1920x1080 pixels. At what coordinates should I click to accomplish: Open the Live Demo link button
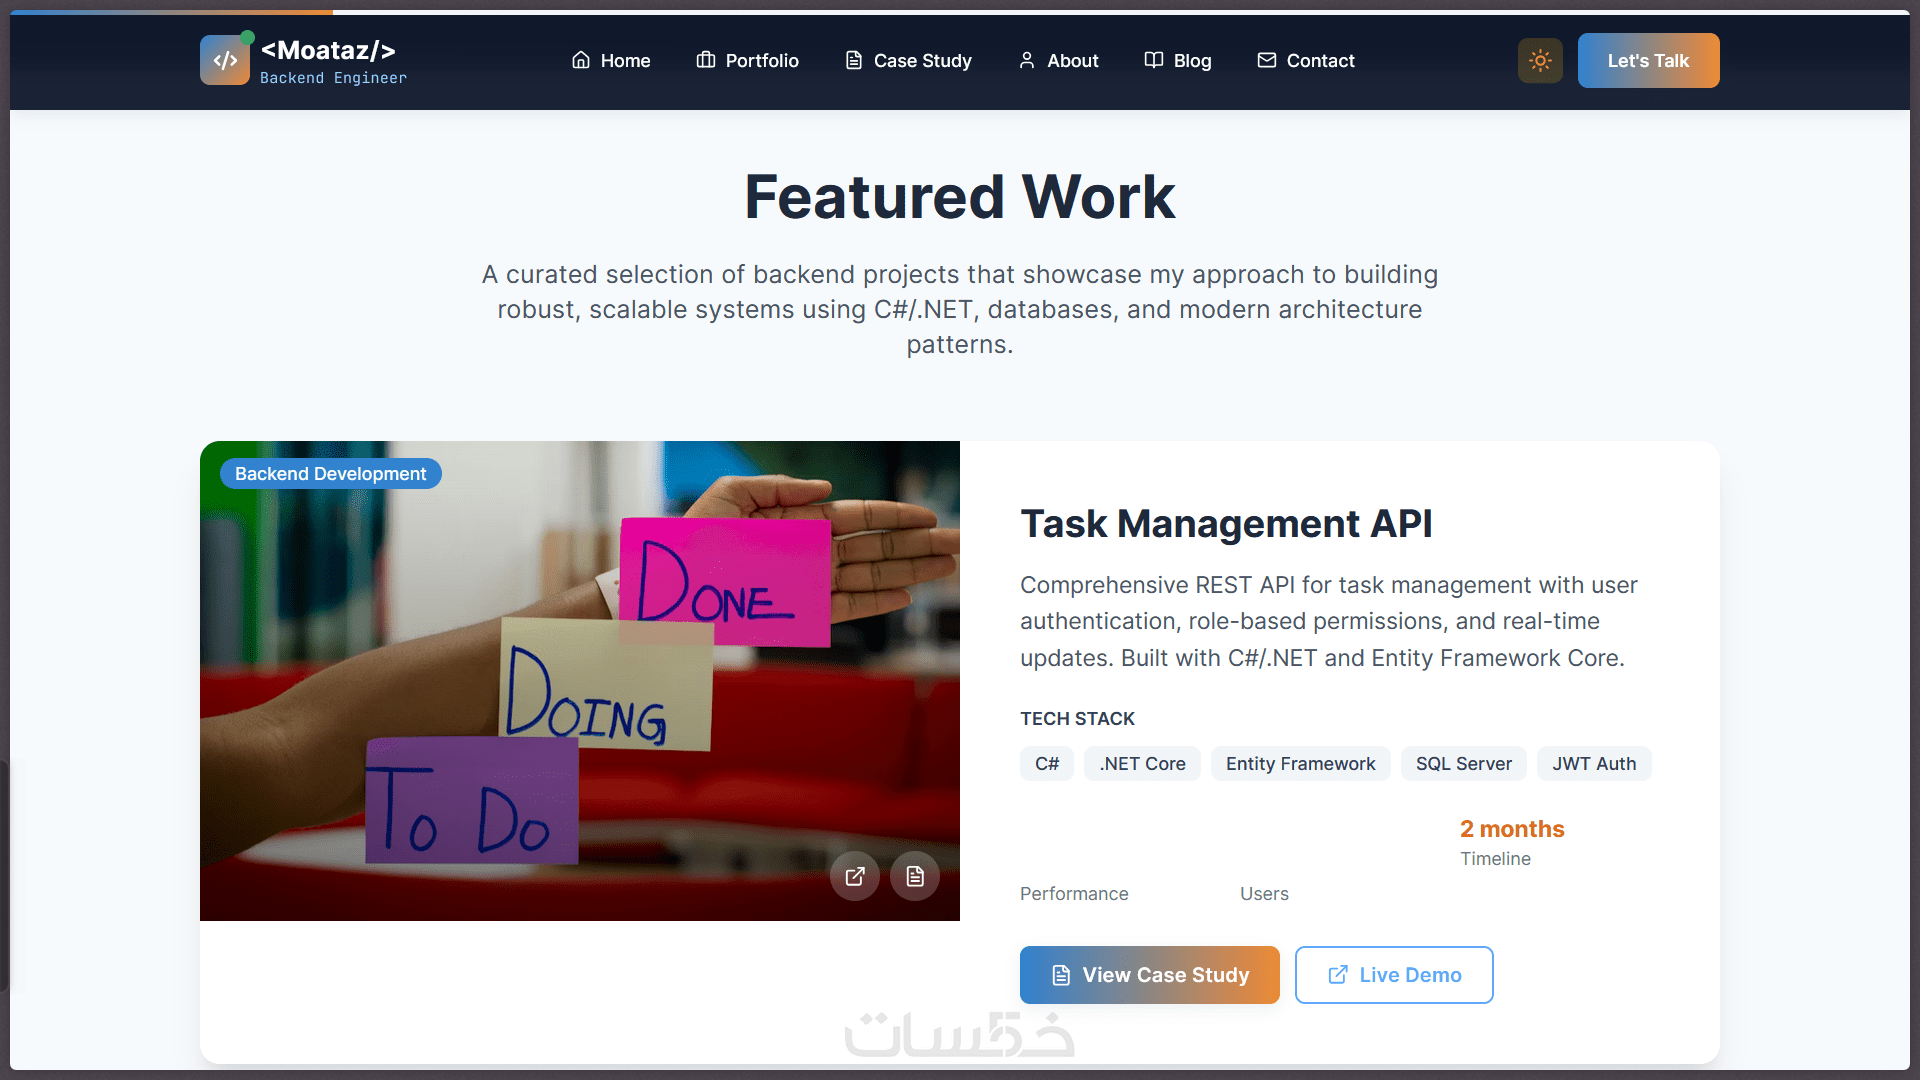point(1394,975)
